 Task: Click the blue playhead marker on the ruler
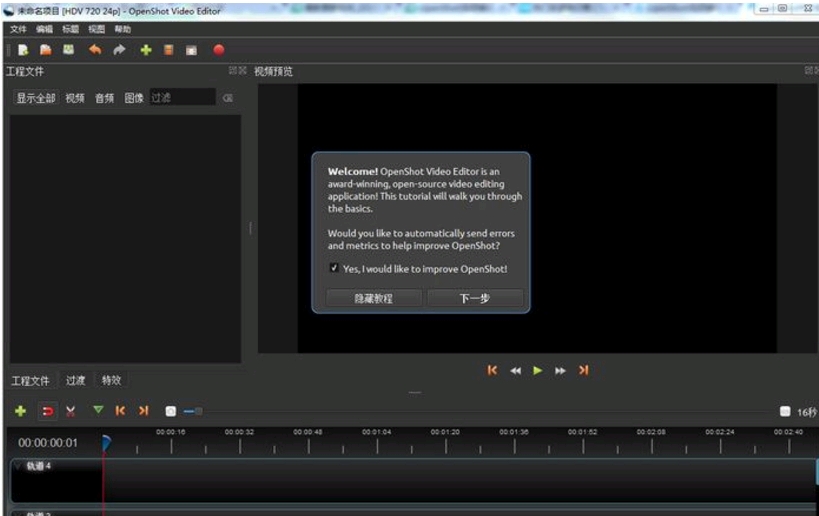106,443
